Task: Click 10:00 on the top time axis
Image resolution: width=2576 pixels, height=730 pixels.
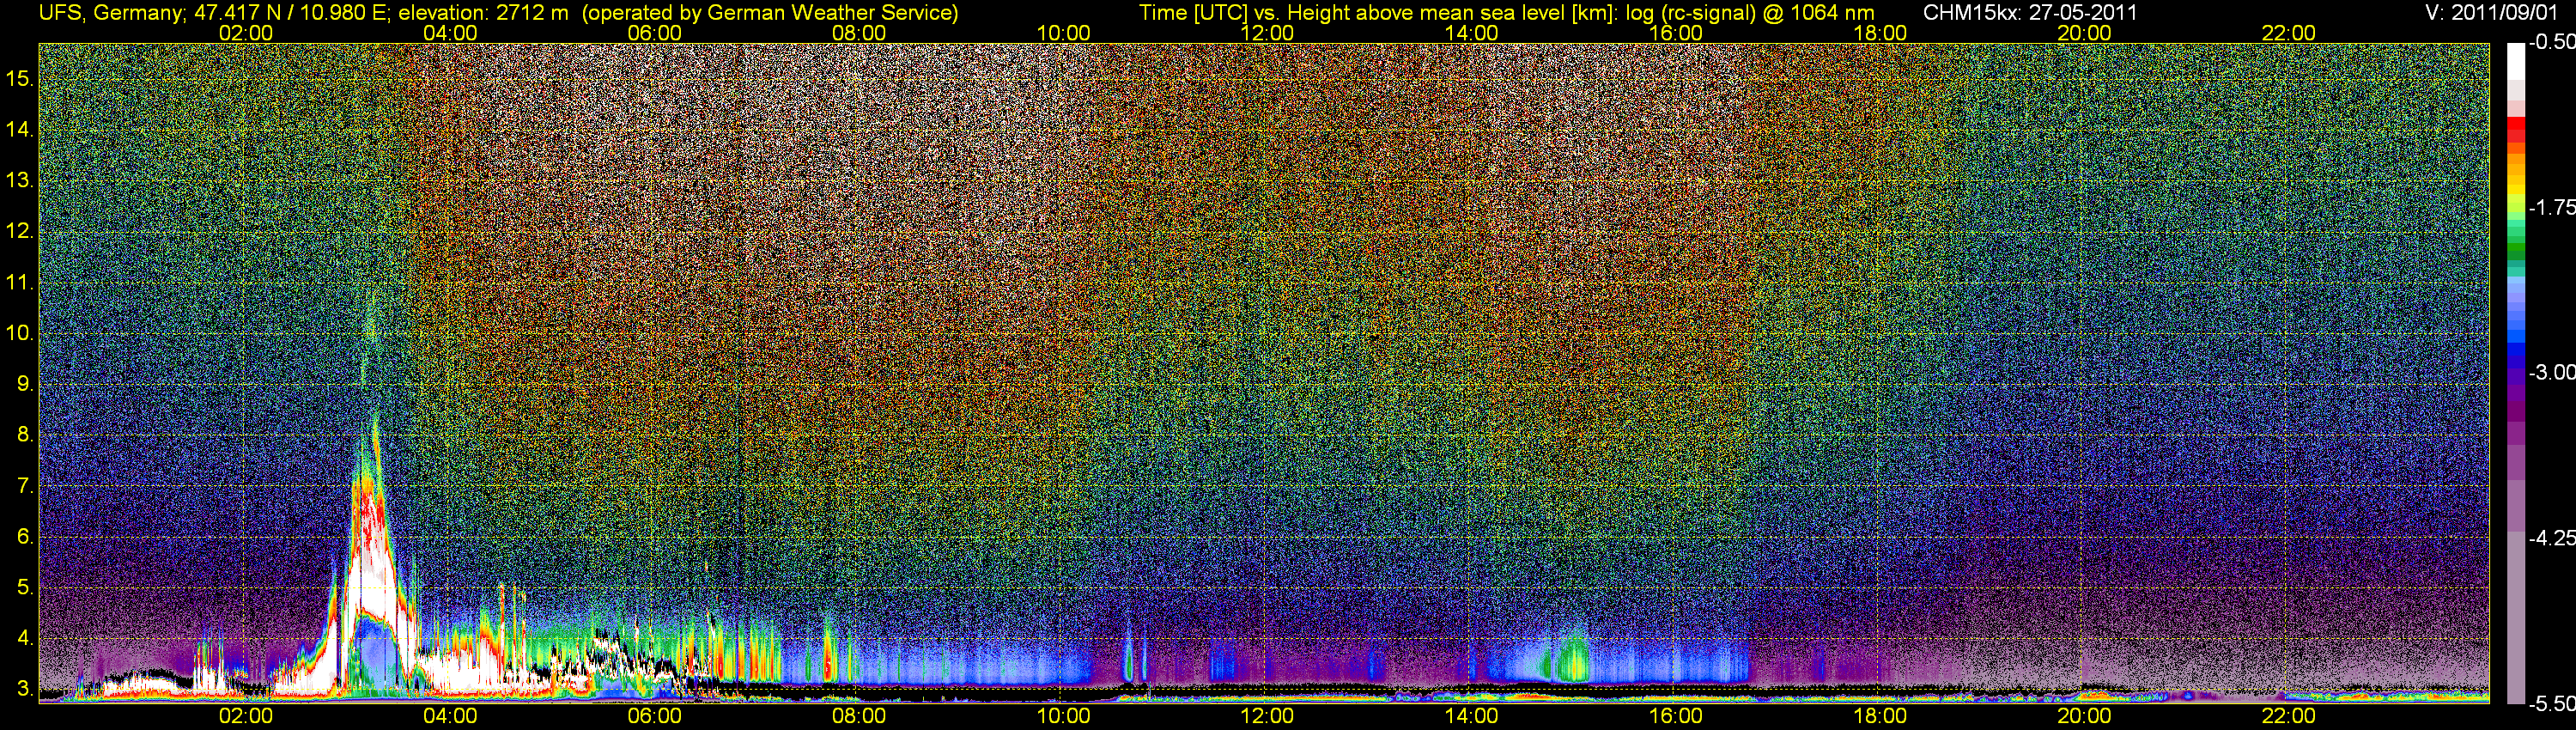Action: (1063, 33)
